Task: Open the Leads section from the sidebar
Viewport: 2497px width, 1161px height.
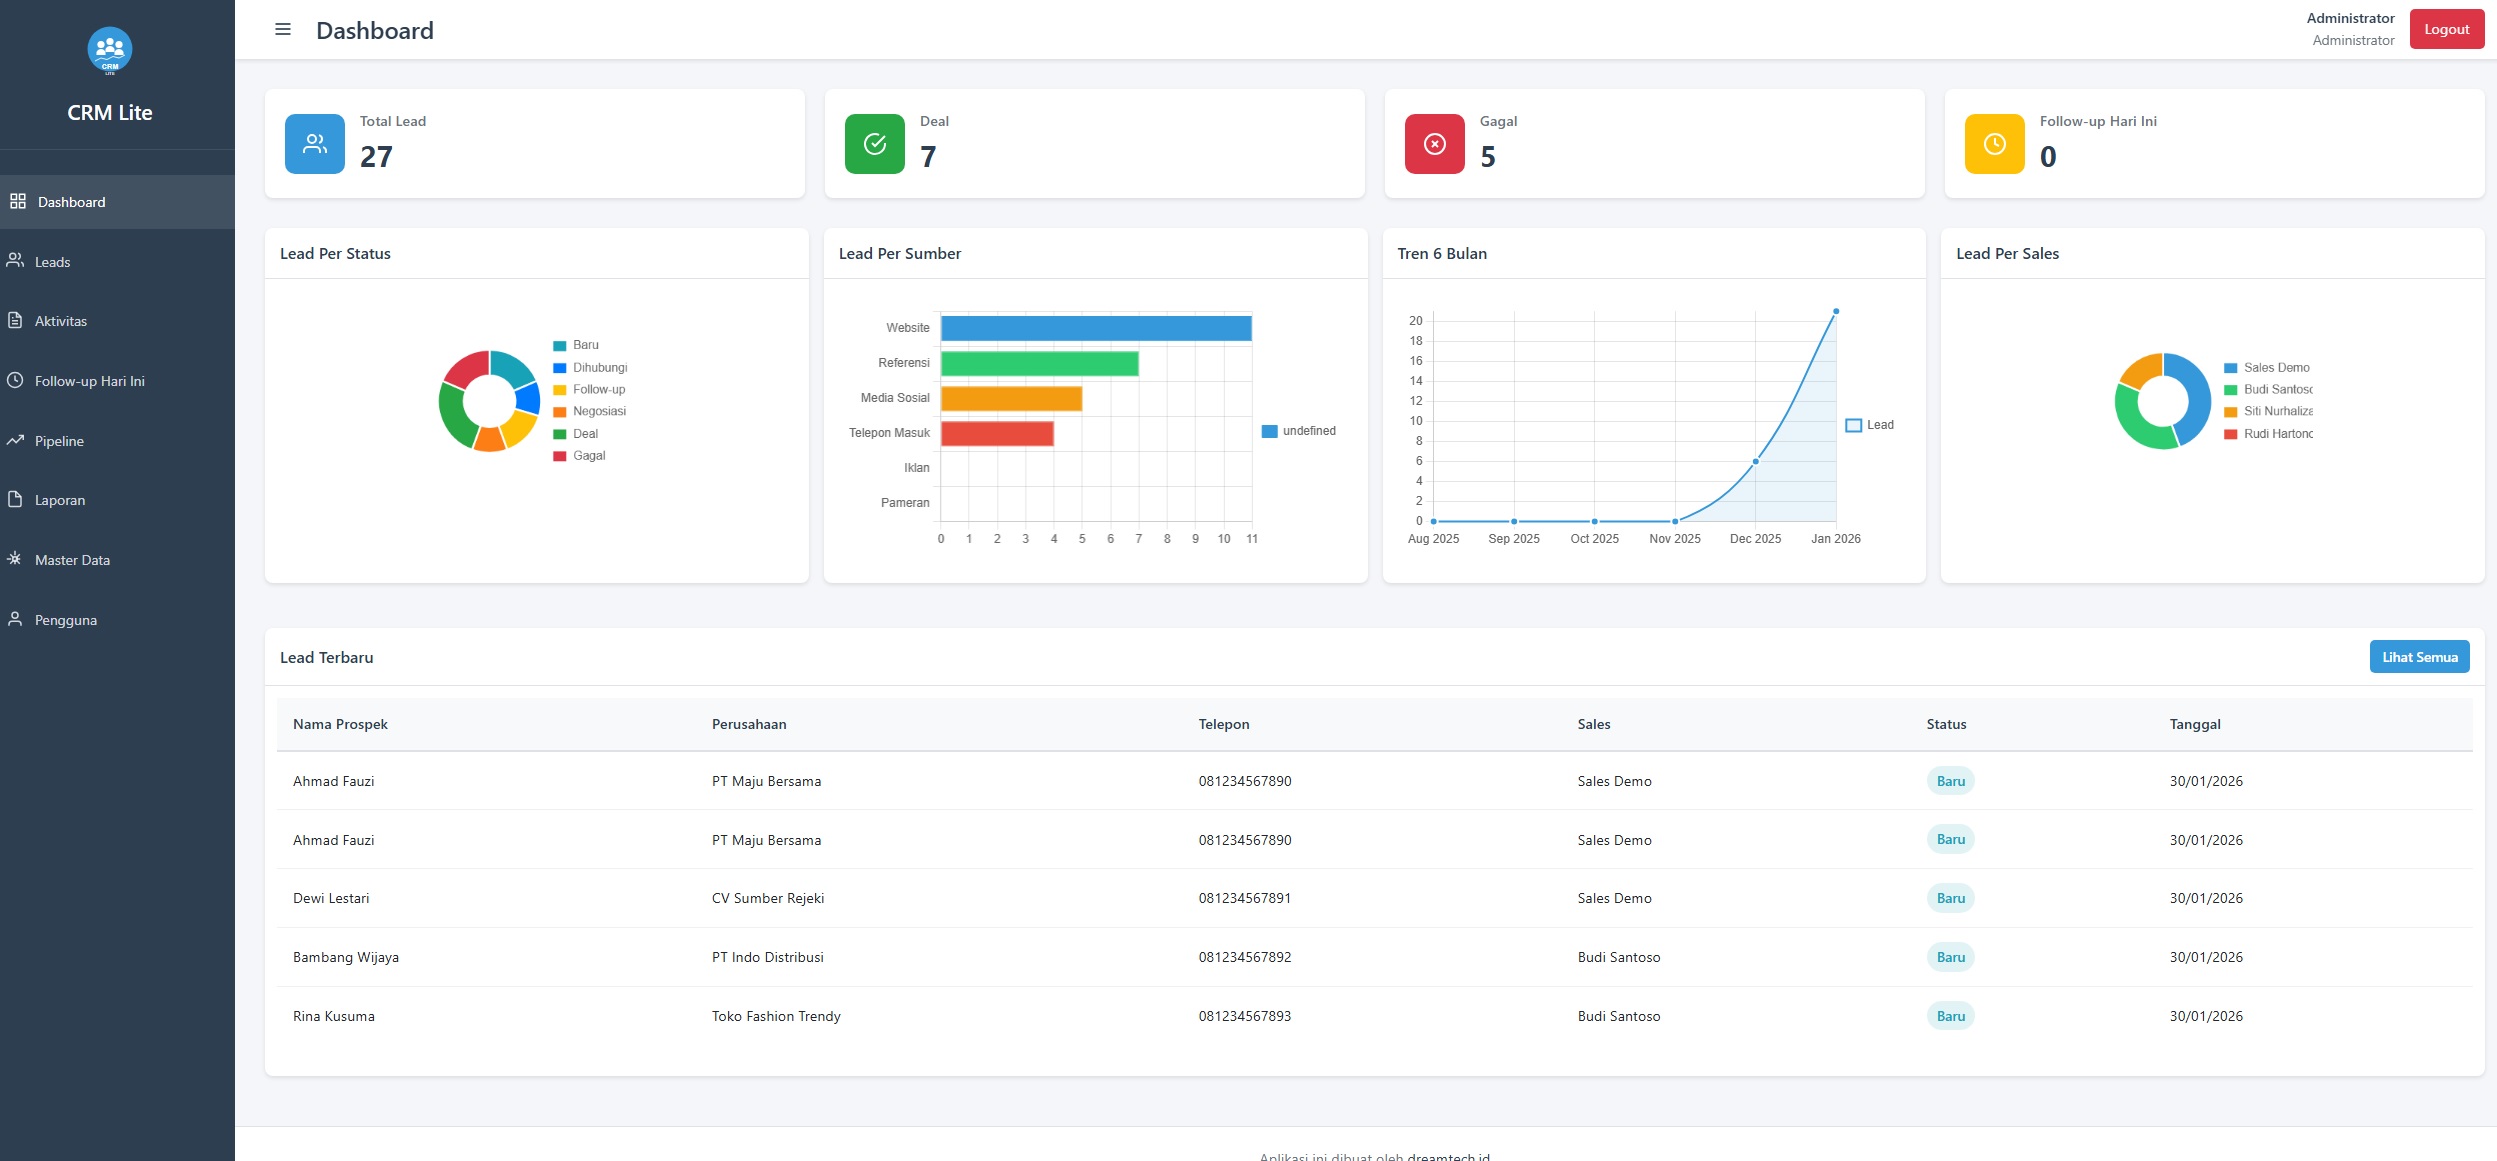Action: tap(52, 261)
